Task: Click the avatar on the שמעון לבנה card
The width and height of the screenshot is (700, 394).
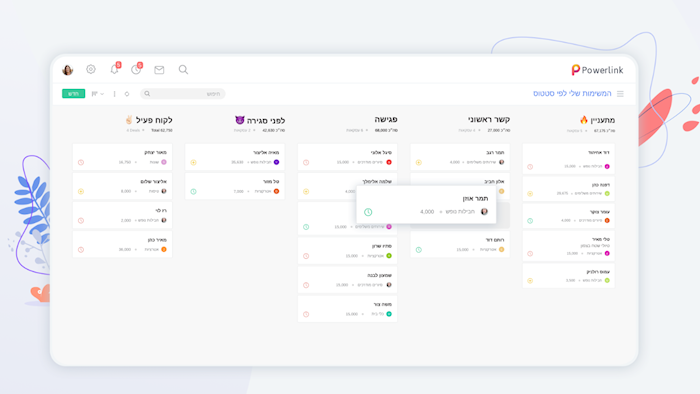Action: point(389,285)
